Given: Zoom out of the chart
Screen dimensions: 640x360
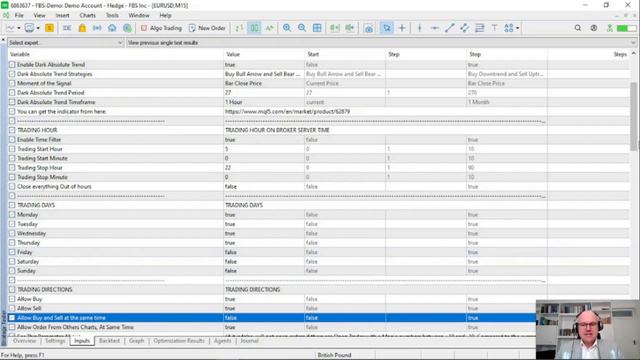Looking at the screenshot, I should (302, 28).
